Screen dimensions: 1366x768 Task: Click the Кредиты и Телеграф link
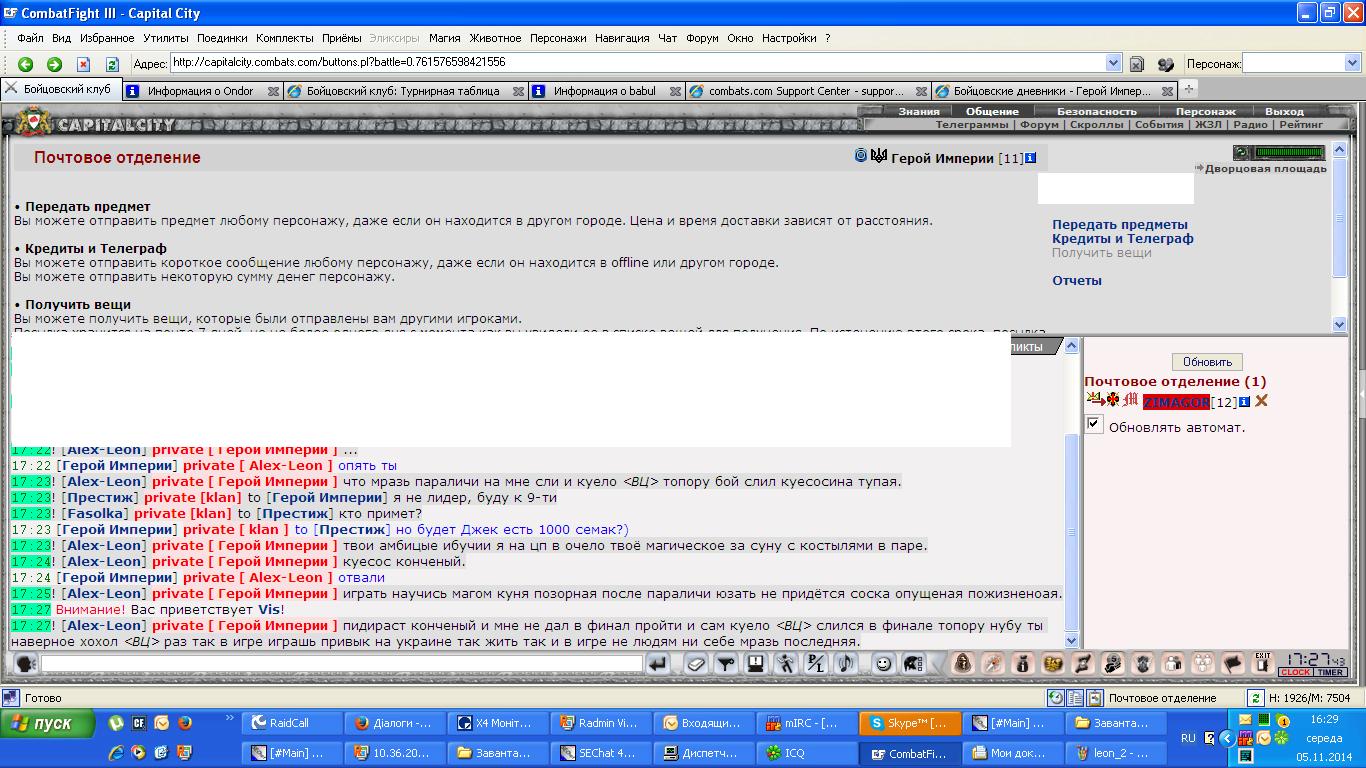[1123, 239]
